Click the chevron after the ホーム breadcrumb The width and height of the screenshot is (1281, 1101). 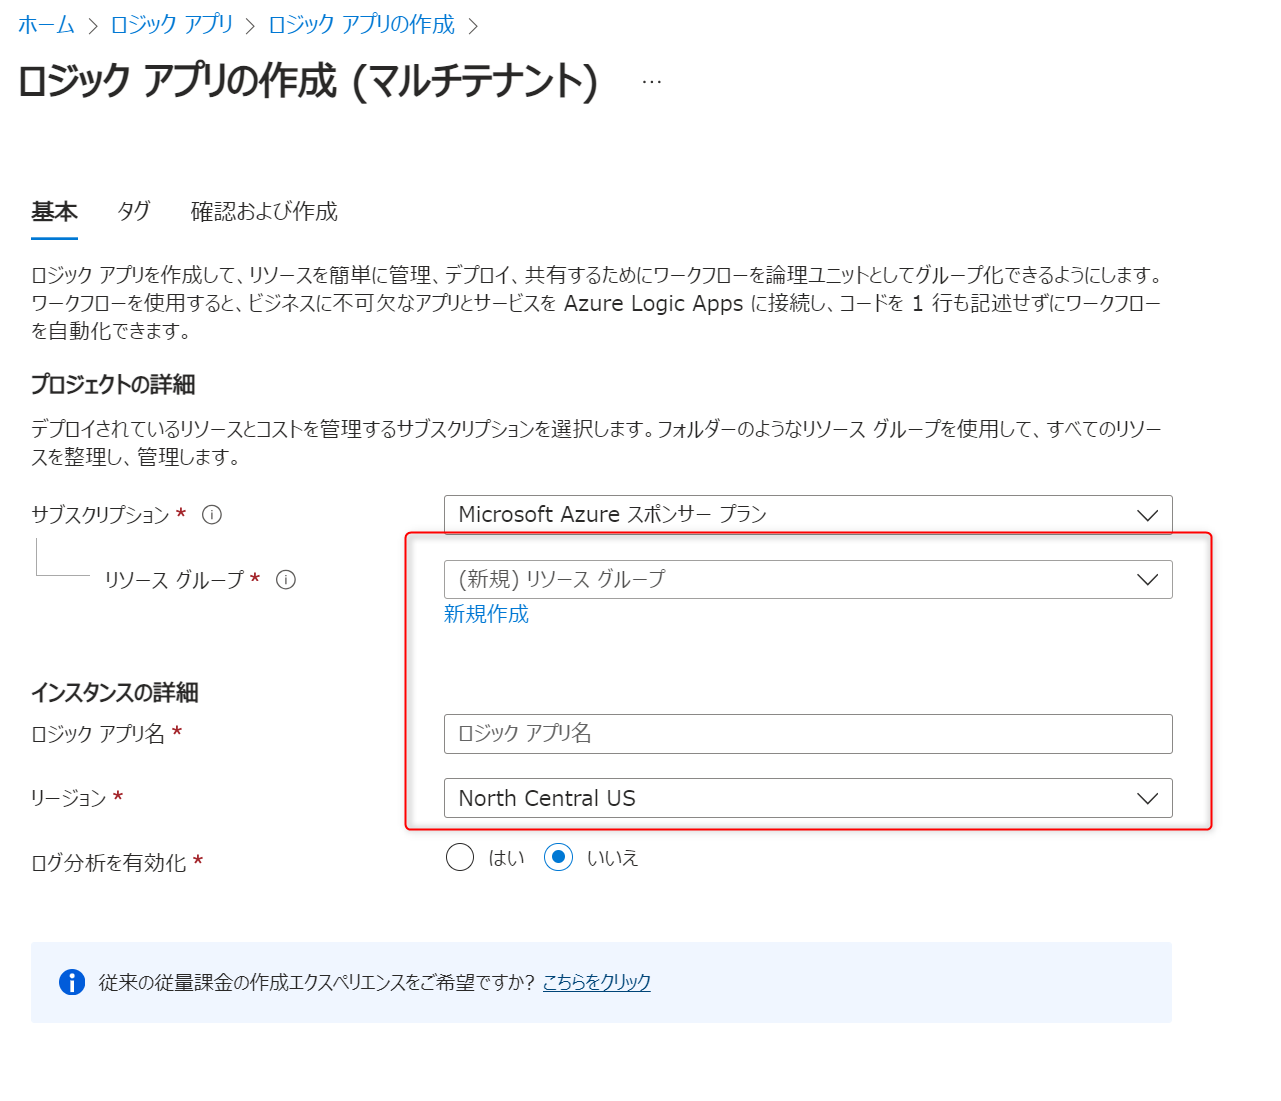(93, 26)
